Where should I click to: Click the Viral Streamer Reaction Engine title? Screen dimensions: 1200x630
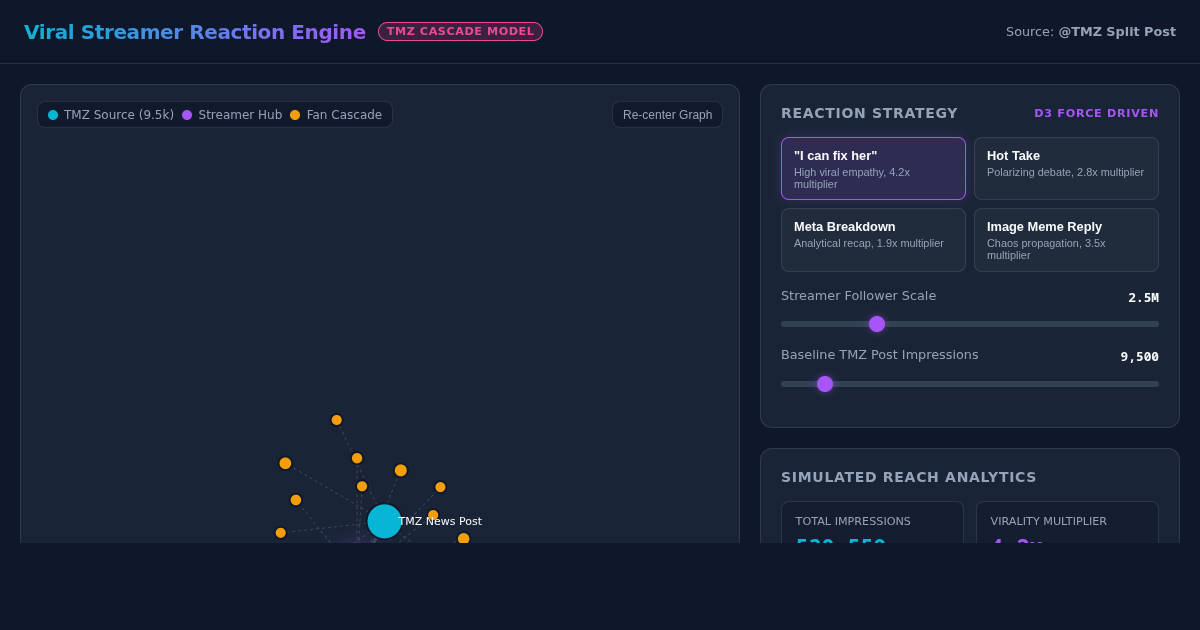coord(195,32)
